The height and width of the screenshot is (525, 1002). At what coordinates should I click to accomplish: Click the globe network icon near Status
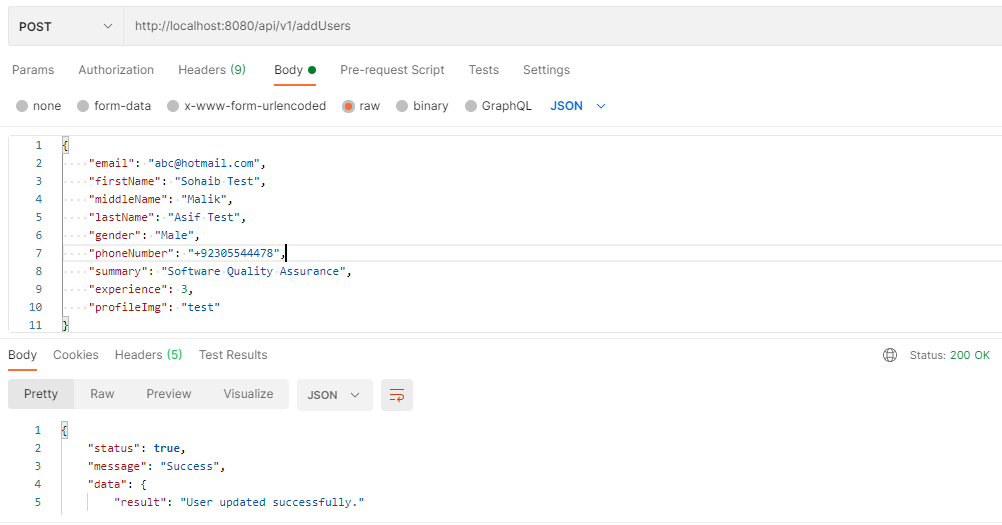(x=890, y=355)
